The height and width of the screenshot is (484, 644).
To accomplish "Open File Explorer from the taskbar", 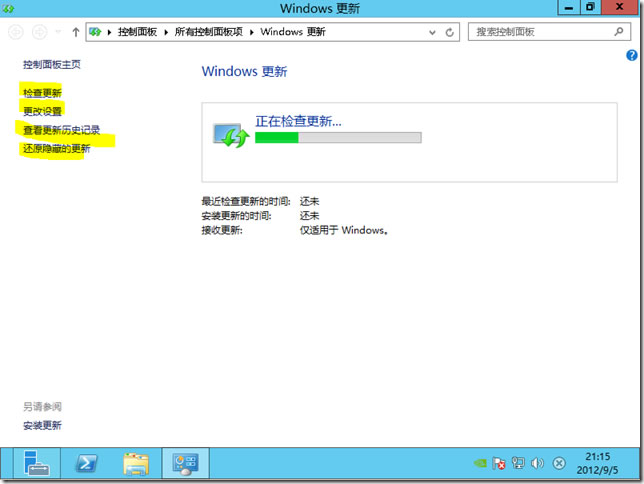I will [137, 464].
